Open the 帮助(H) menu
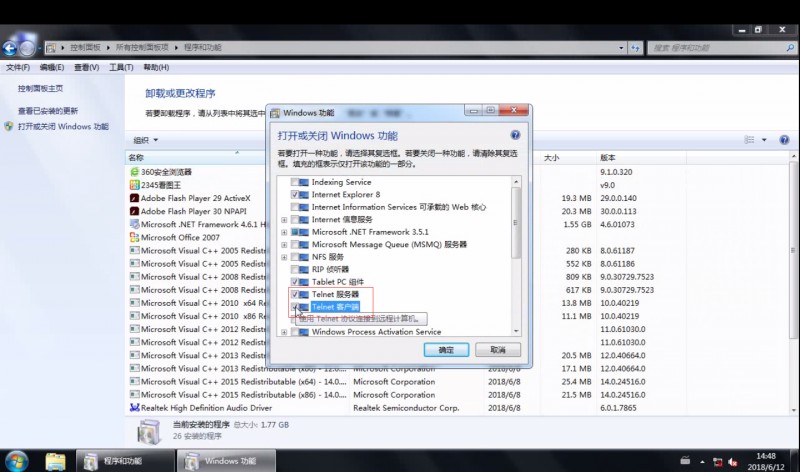800x472 pixels. [156, 67]
